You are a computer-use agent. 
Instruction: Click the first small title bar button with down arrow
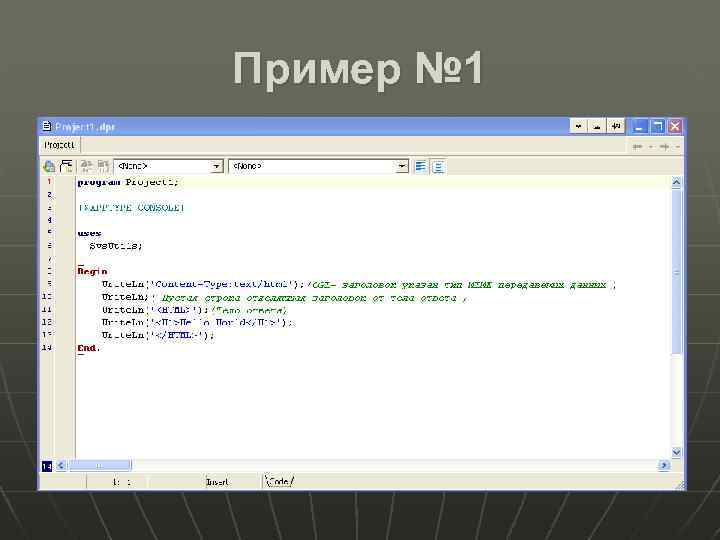coord(579,126)
